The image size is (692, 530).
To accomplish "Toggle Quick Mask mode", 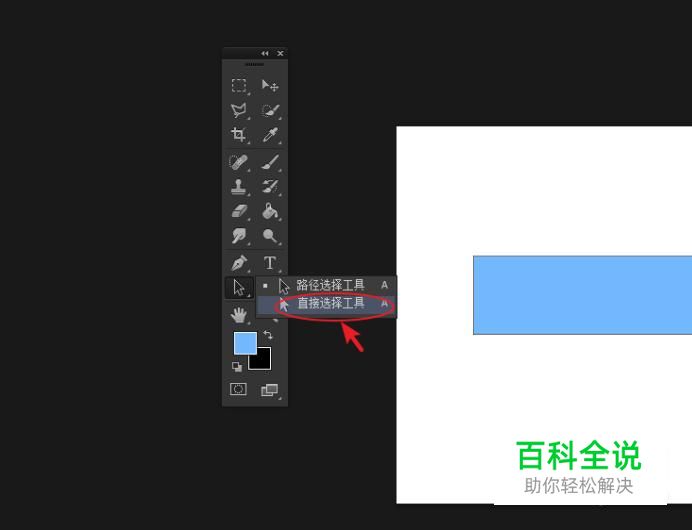I will click(238, 389).
